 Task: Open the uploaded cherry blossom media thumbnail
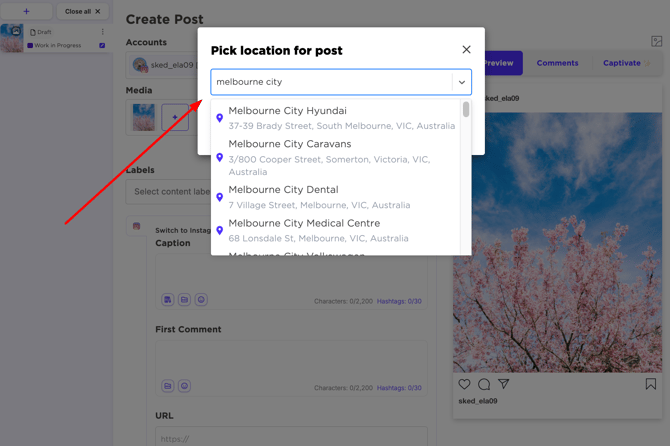tap(144, 118)
